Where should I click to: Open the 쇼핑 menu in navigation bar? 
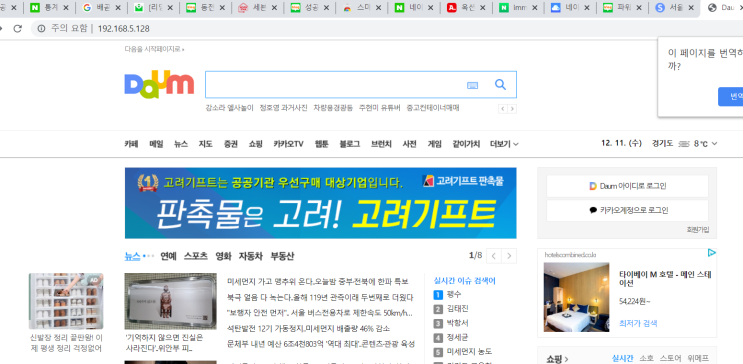point(255,144)
